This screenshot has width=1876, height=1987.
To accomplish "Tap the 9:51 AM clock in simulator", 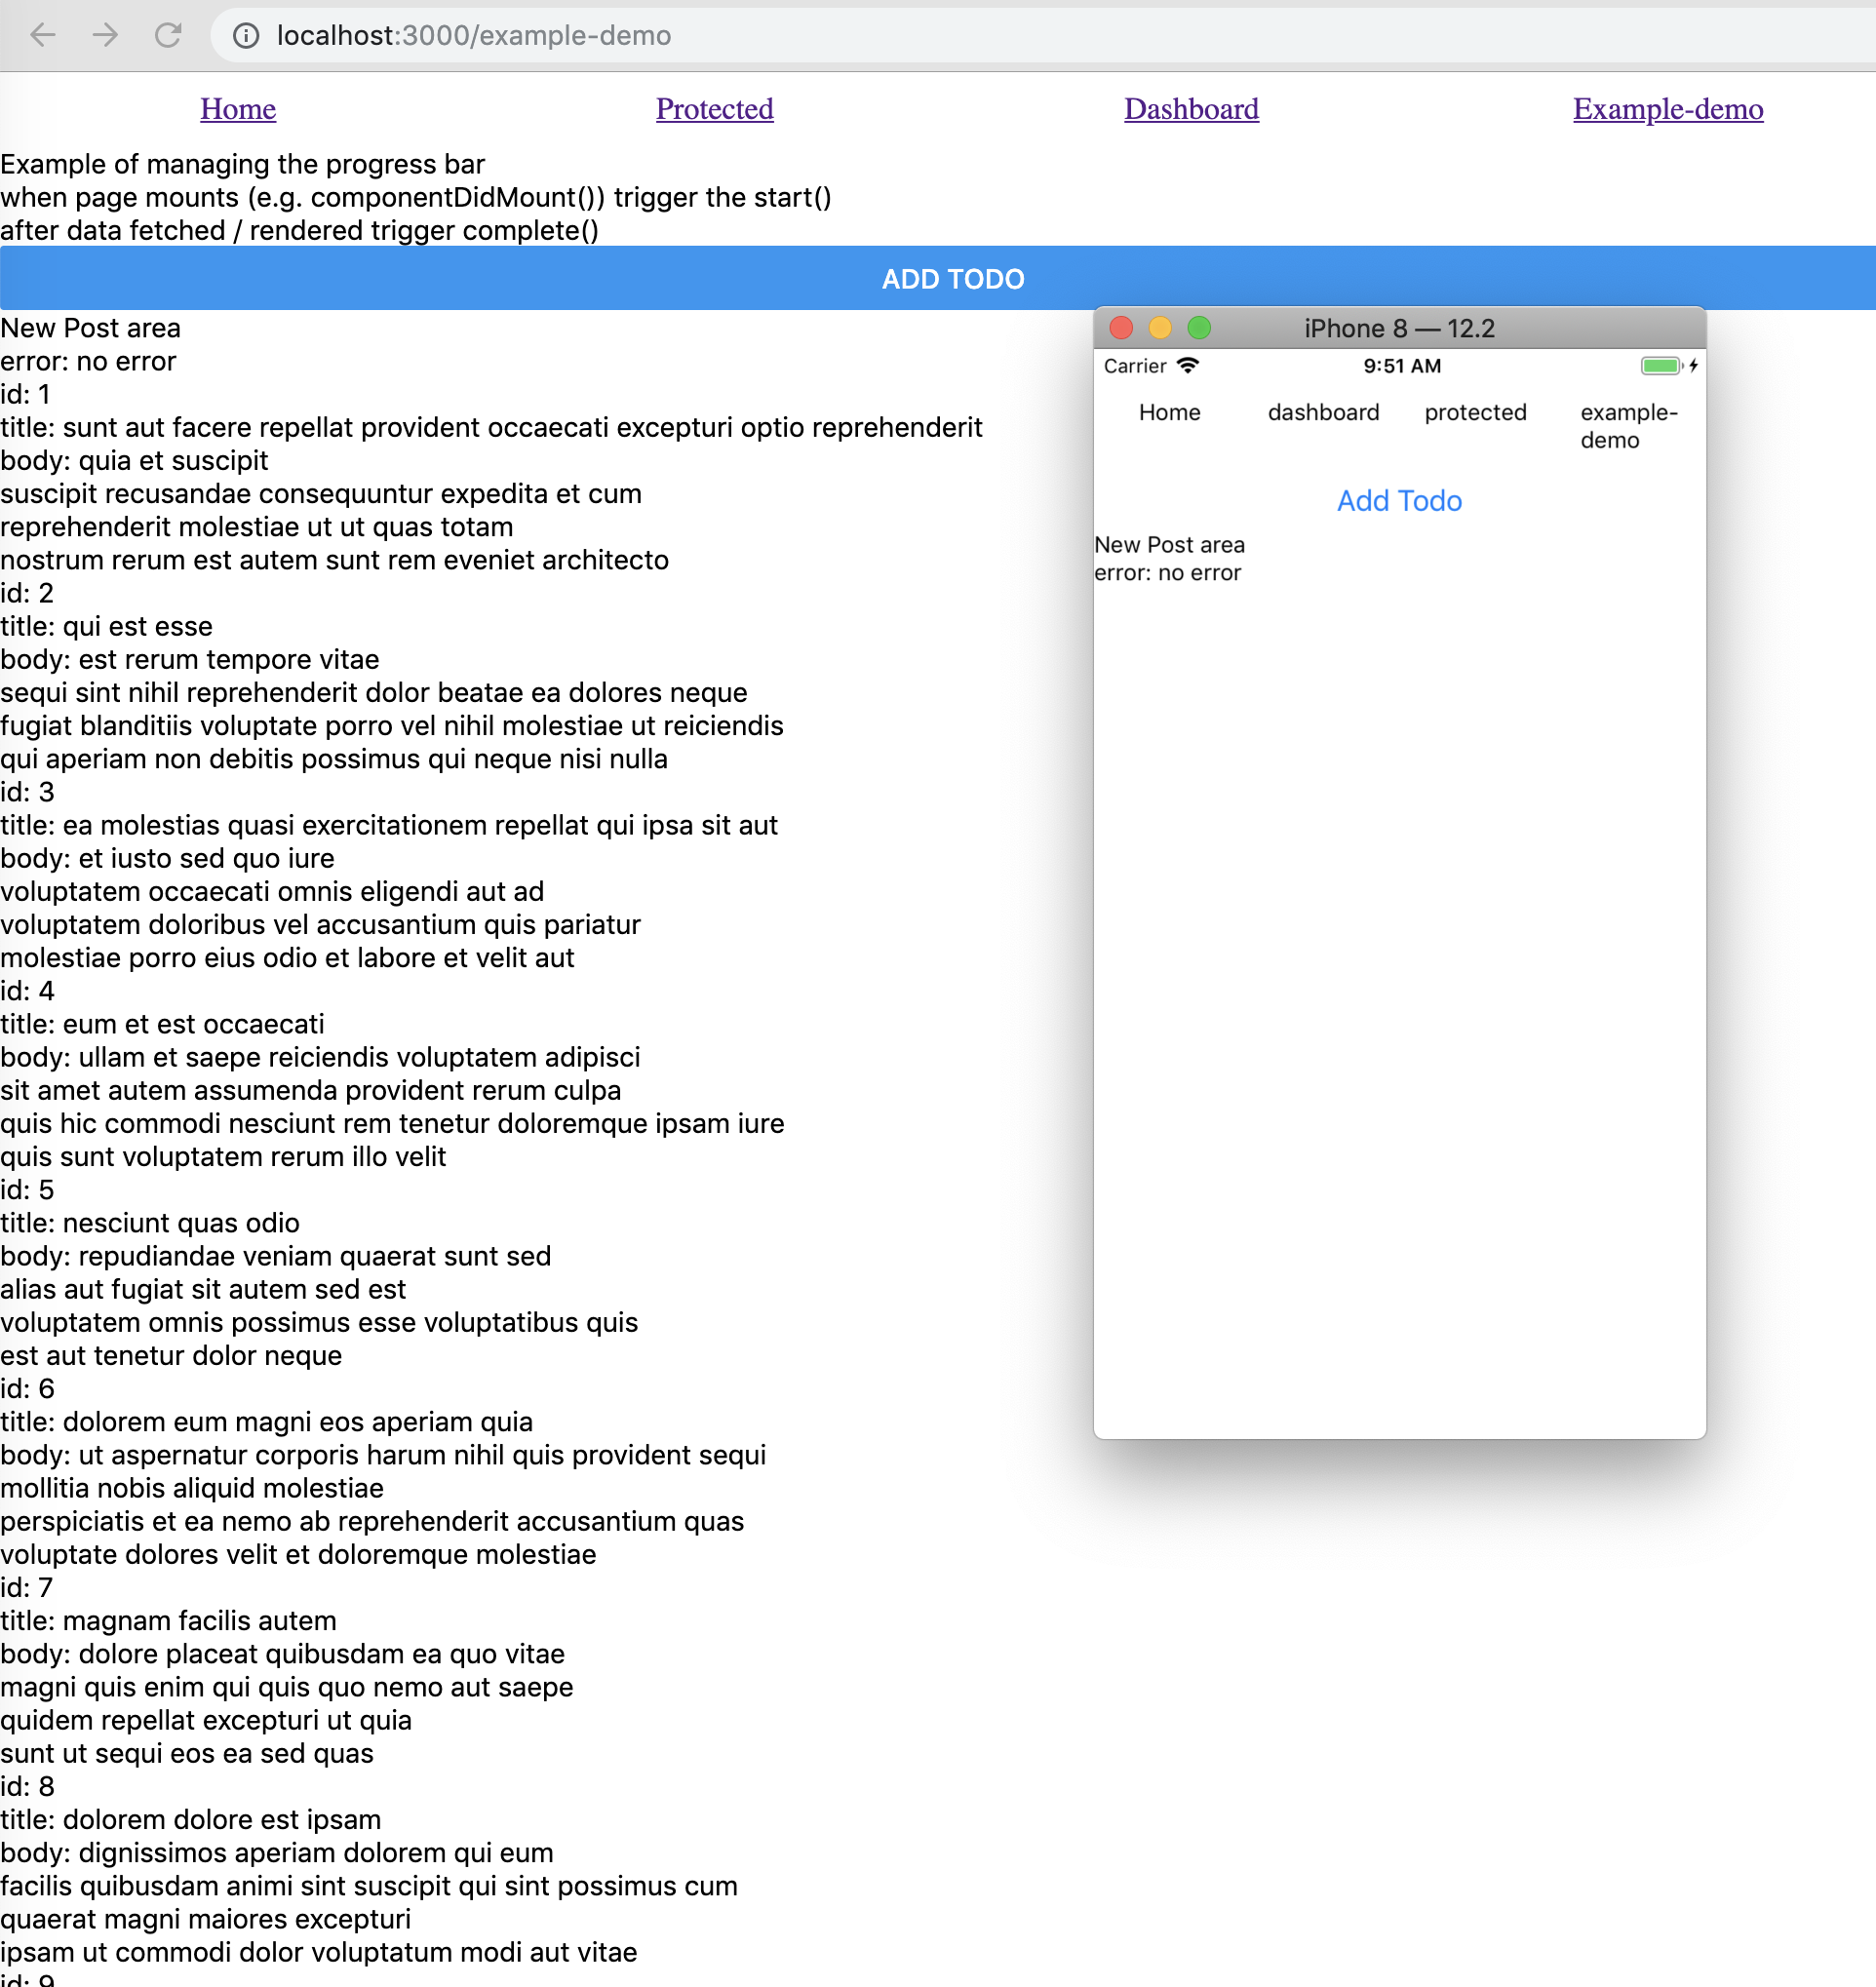I will tap(1402, 366).
